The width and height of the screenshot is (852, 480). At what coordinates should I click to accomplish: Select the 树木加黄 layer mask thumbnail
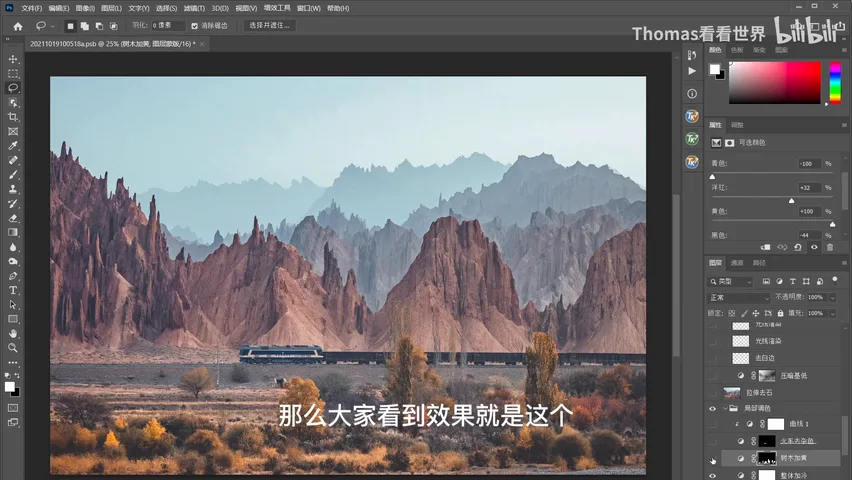click(767, 458)
